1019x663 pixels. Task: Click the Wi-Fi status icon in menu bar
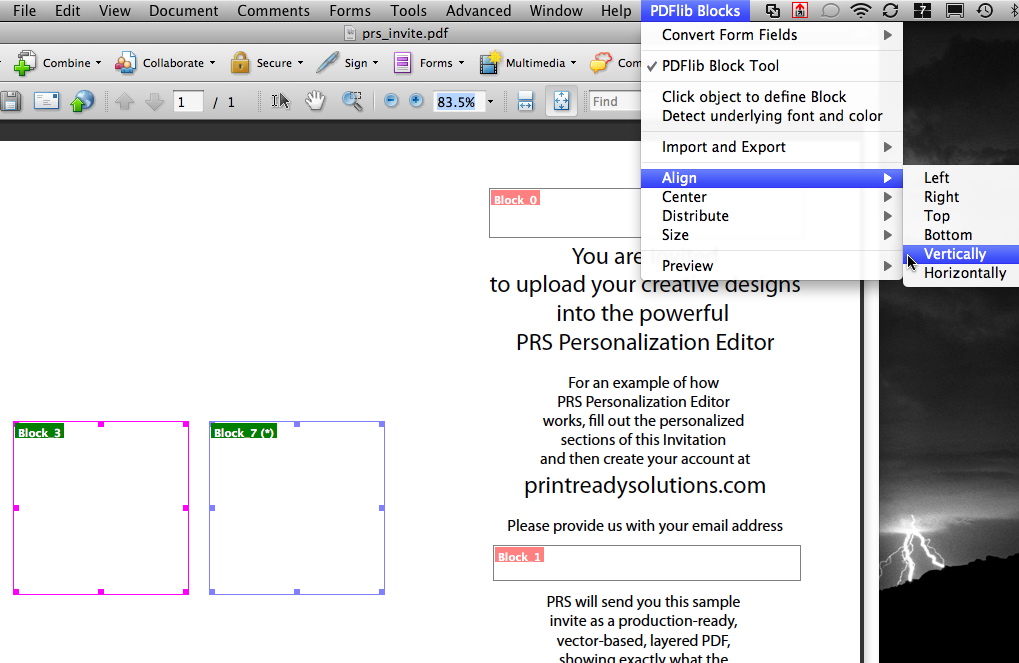point(860,10)
